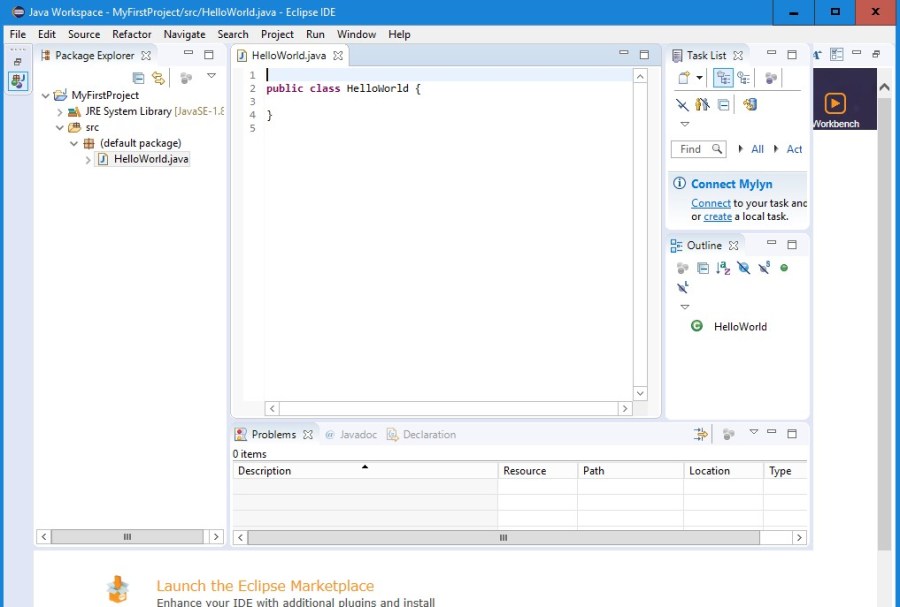
Task: Toggle Categorized view button in Task List
Action: coord(723,78)
